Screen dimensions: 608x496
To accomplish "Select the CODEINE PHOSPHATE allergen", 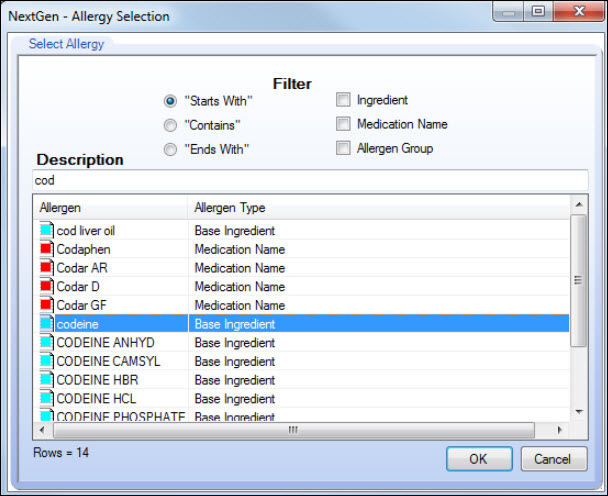I will coord(121,416).
